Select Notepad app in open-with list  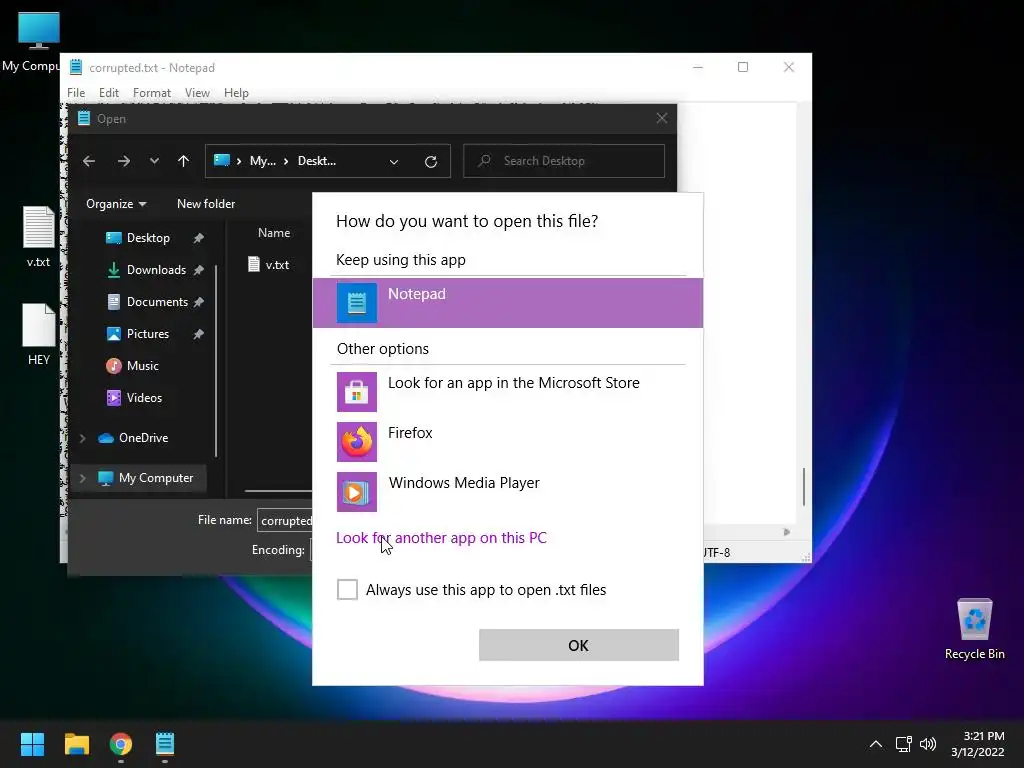click(507, 302)
